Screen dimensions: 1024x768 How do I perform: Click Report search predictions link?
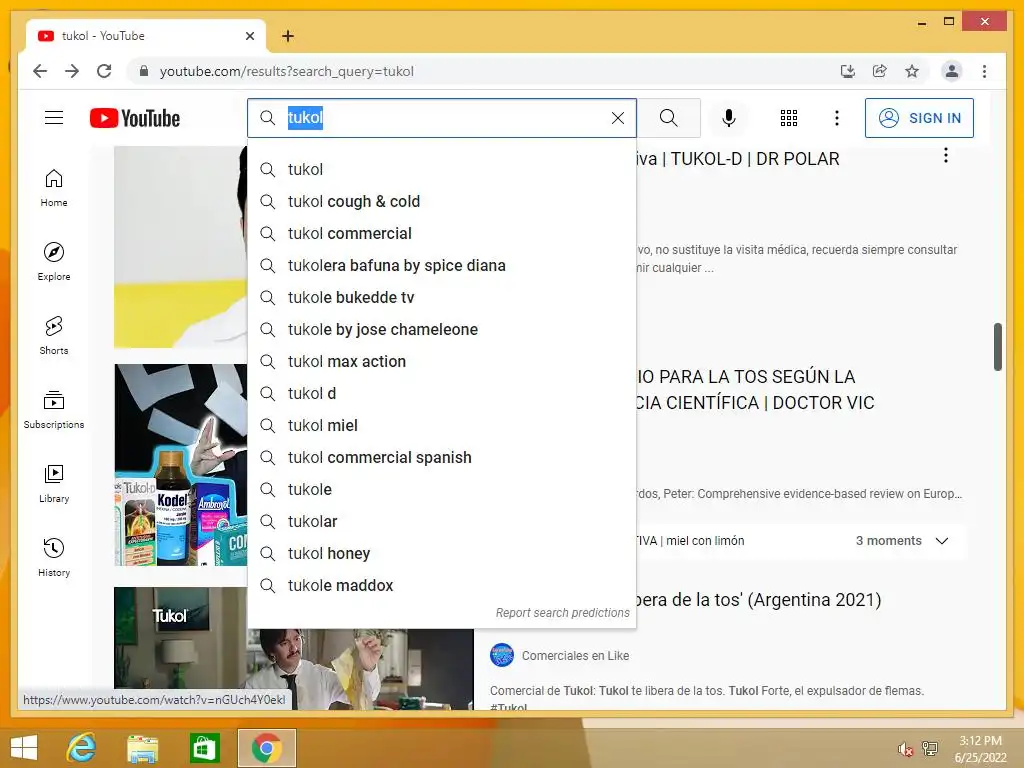click(562, 613)
